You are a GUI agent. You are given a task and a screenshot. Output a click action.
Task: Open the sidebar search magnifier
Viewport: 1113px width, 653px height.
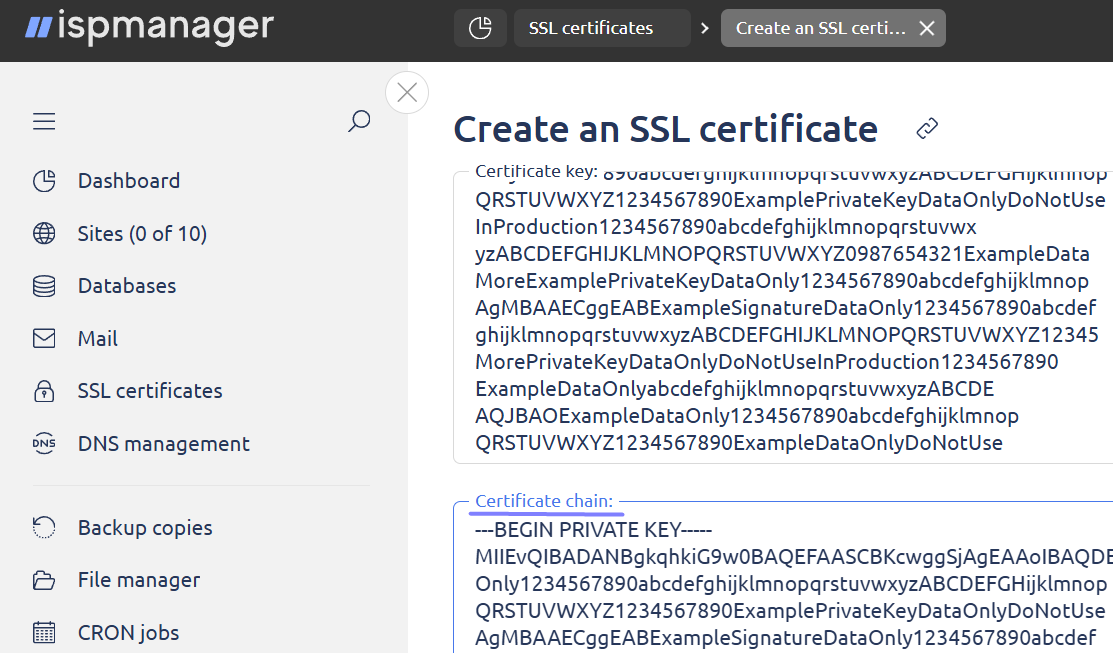click(359, 122)
